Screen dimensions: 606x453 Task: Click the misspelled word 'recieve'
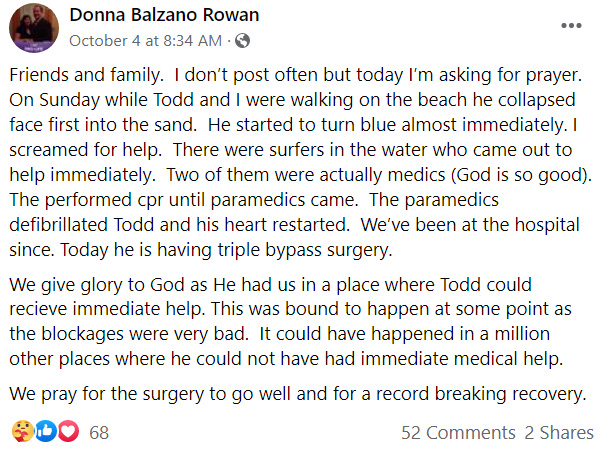[x=38, y=309]
